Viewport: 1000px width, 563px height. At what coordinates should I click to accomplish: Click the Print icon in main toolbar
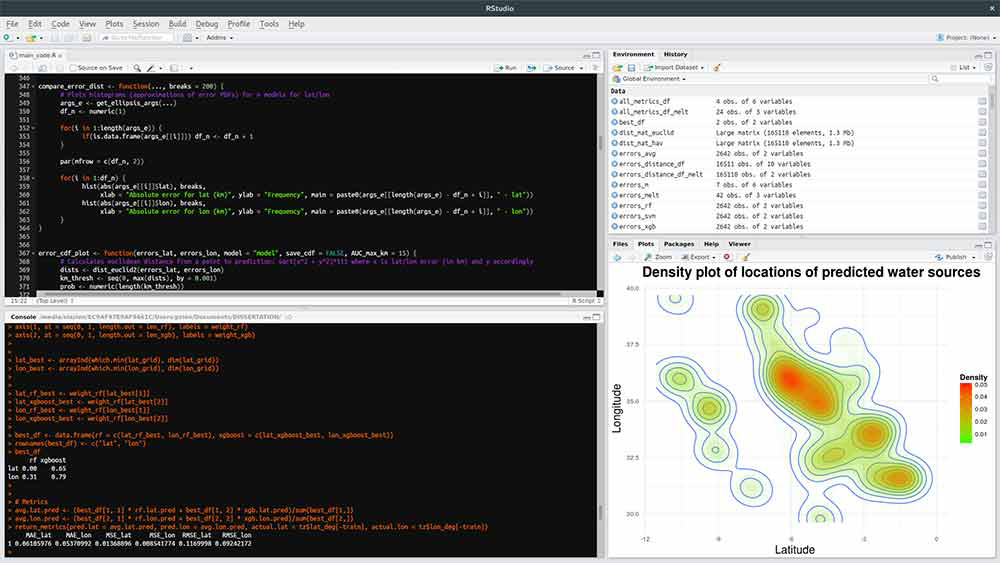pos(86,38)
